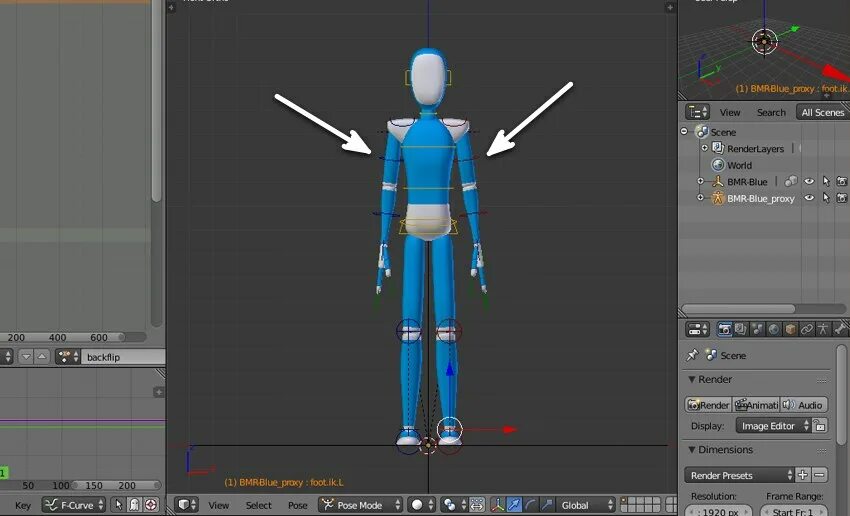
Task: Add a render preset with plus
Action: click(x=803, y=475)
